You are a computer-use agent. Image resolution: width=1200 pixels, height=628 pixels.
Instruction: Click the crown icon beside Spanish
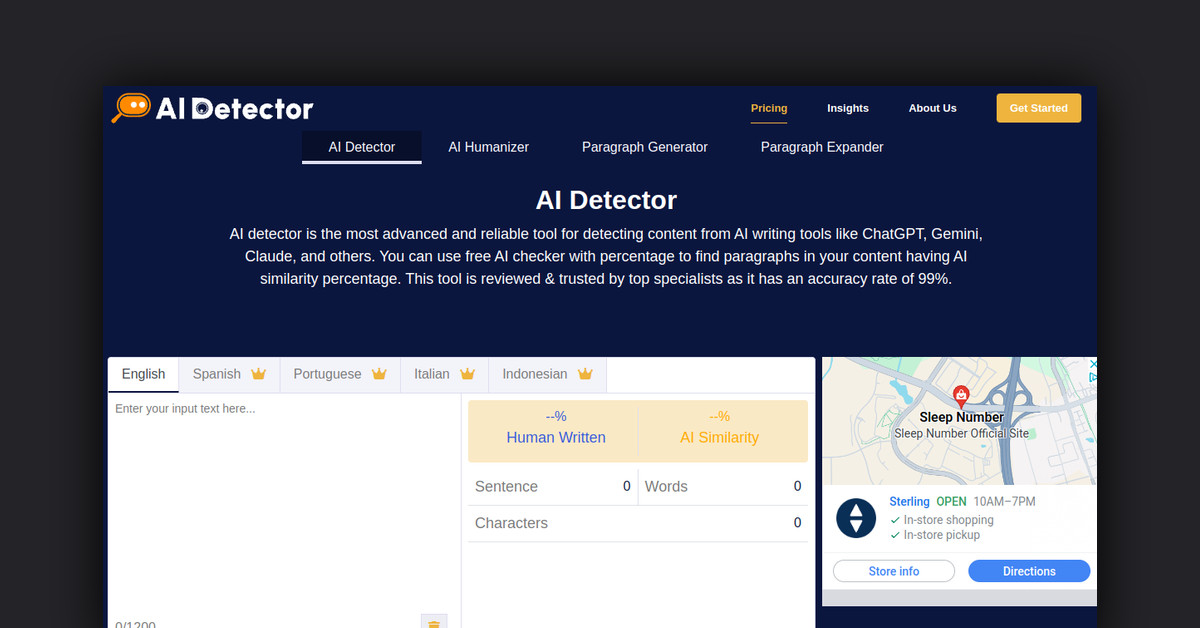pyautogui.click(x=258, y=373)
